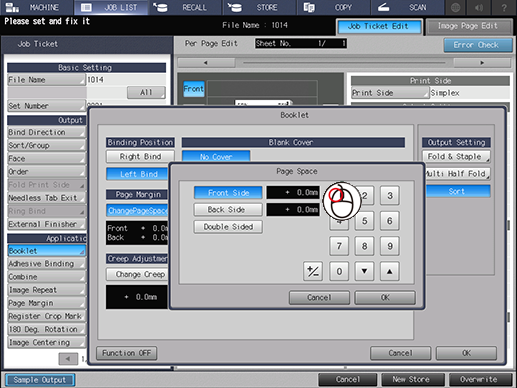Click the speaker volume icon
The height and width of the screenshot is (388, 517).
(479, 7)
